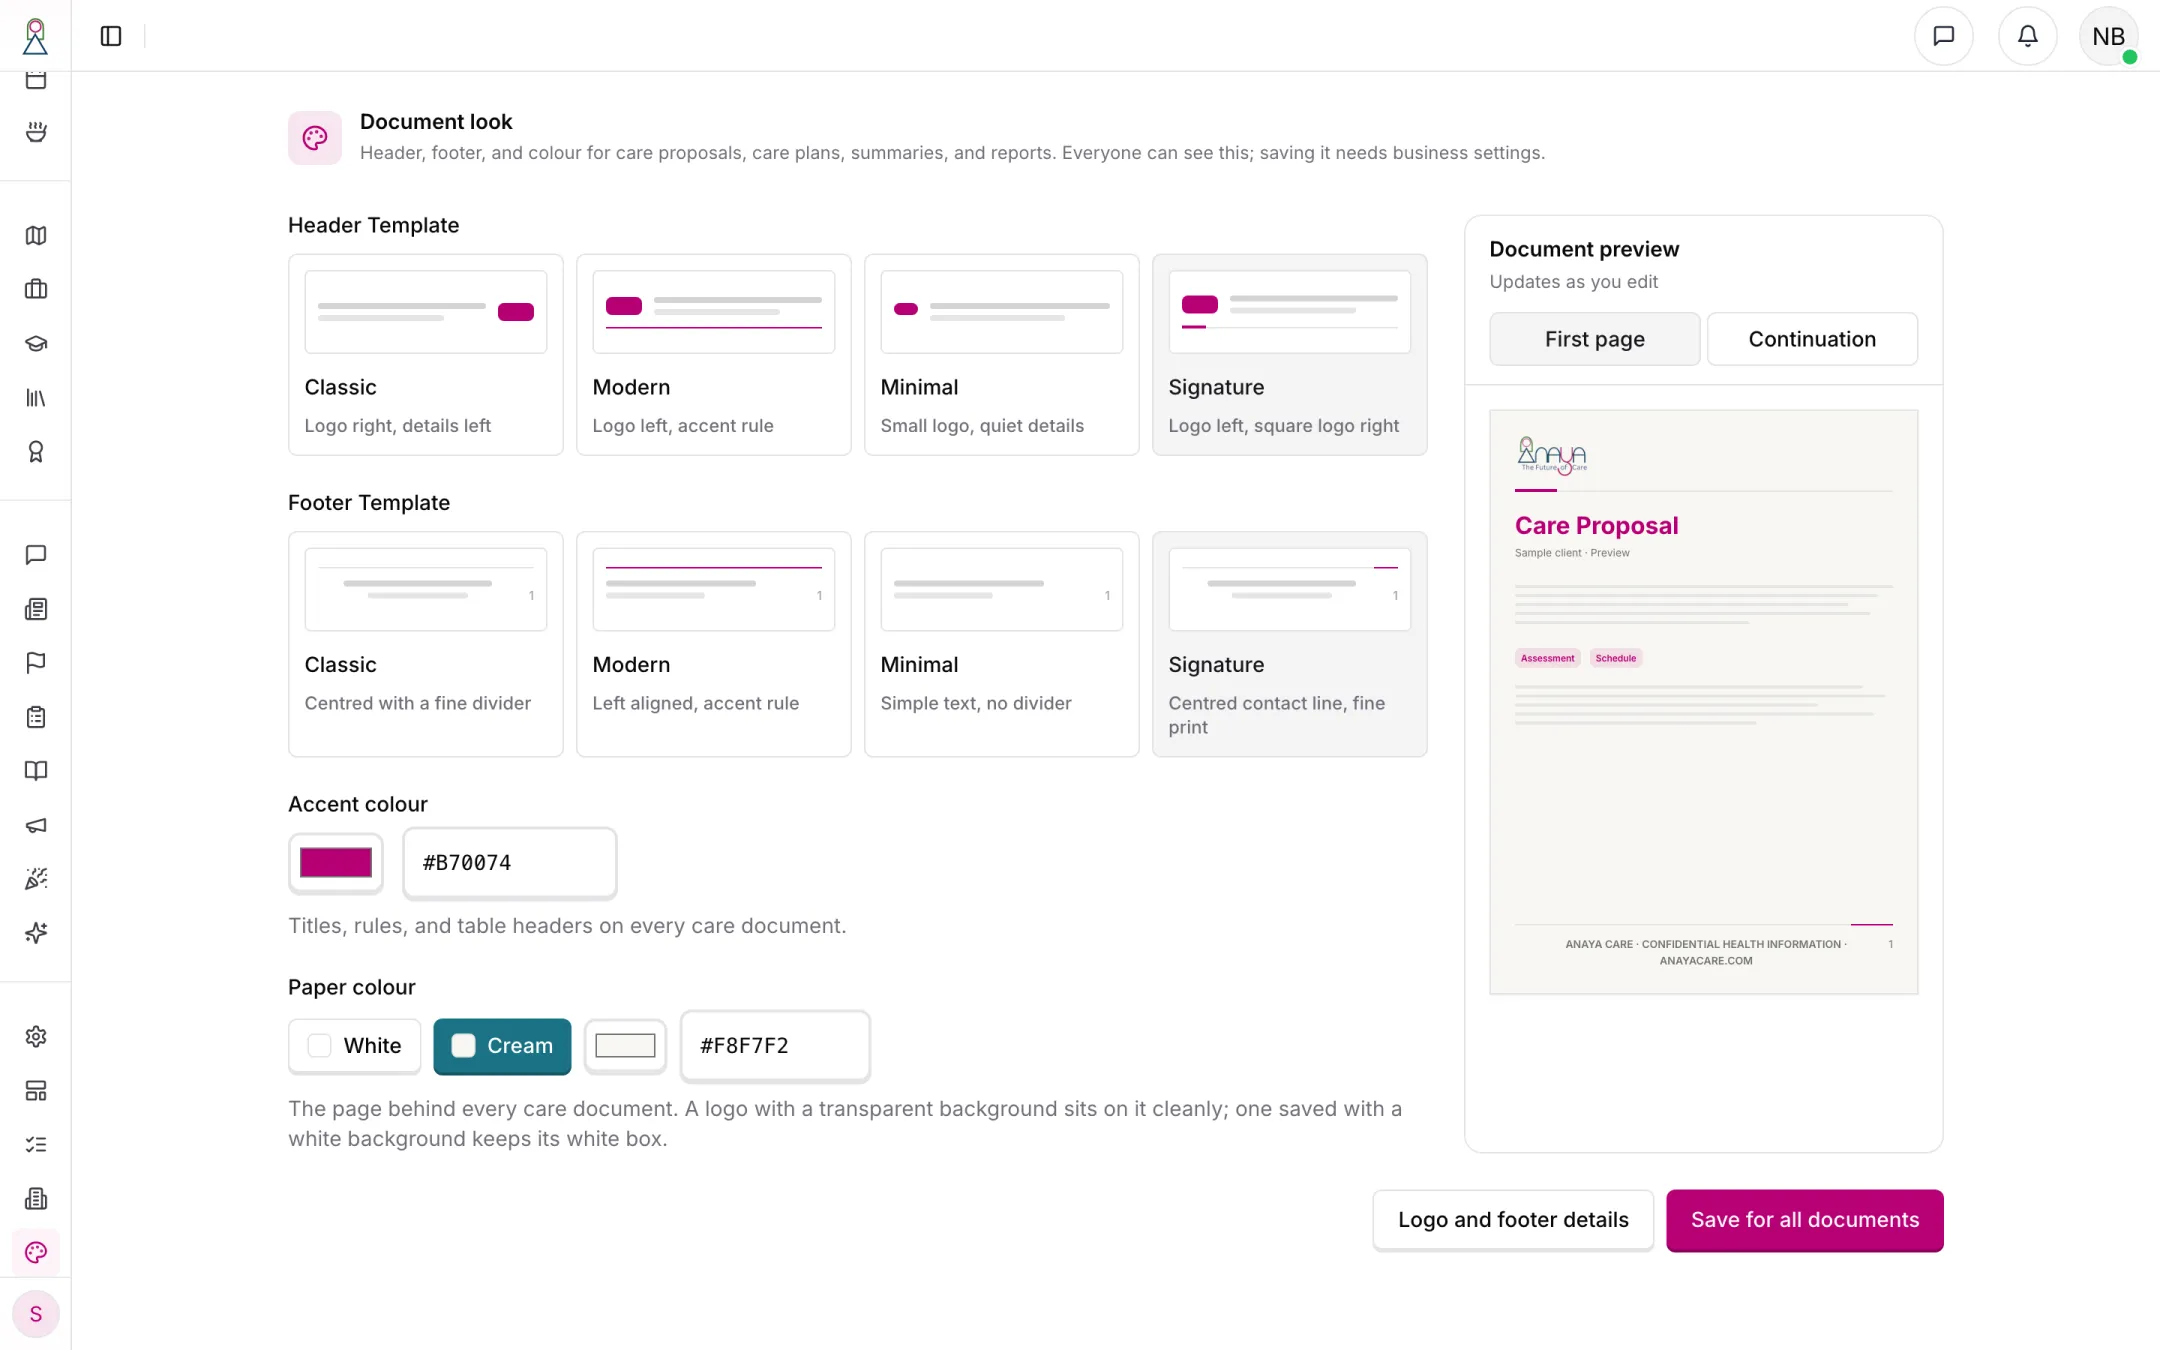Screen dimensions: 2160x1350
Task: Select the Modern header template
Action: pos(713,354)
